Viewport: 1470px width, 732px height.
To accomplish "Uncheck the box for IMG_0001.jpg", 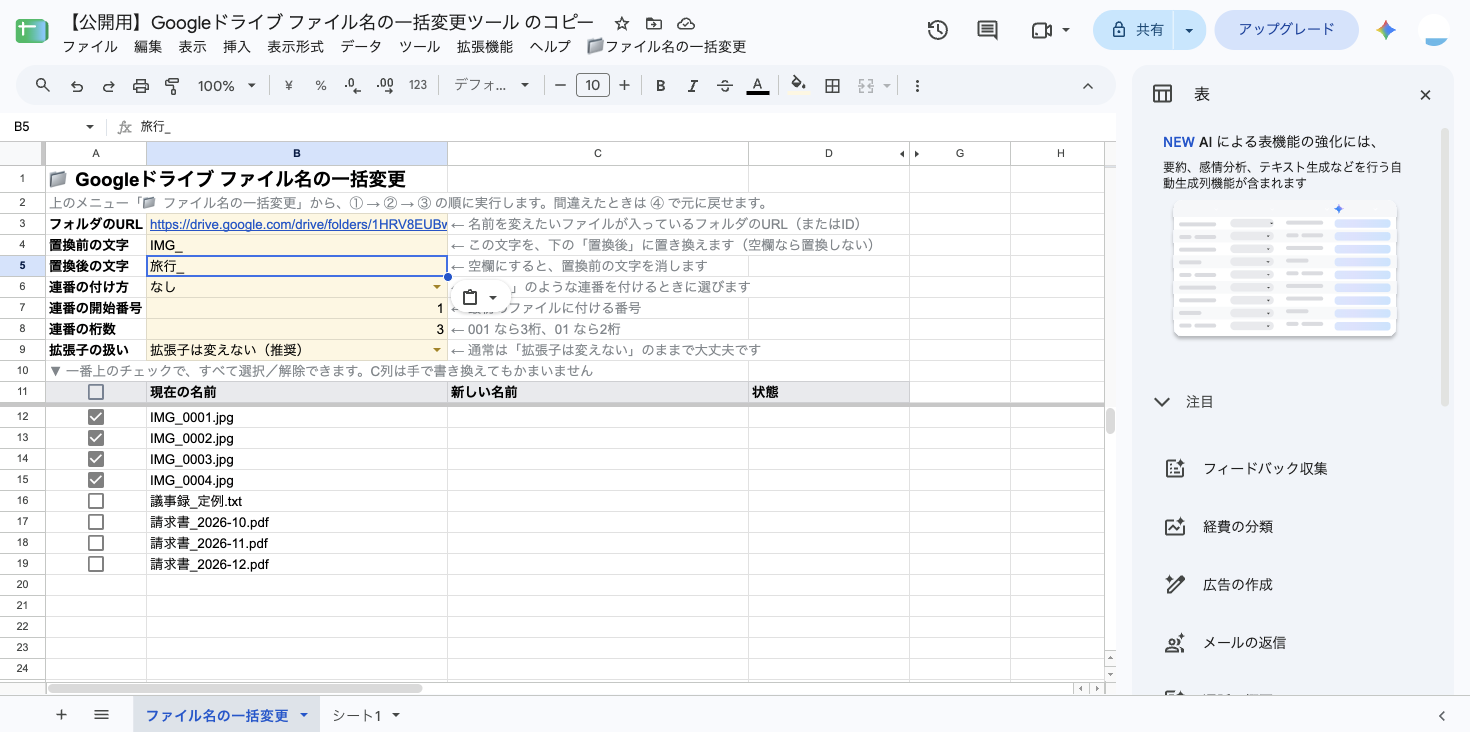I will [x=96, y=417].
